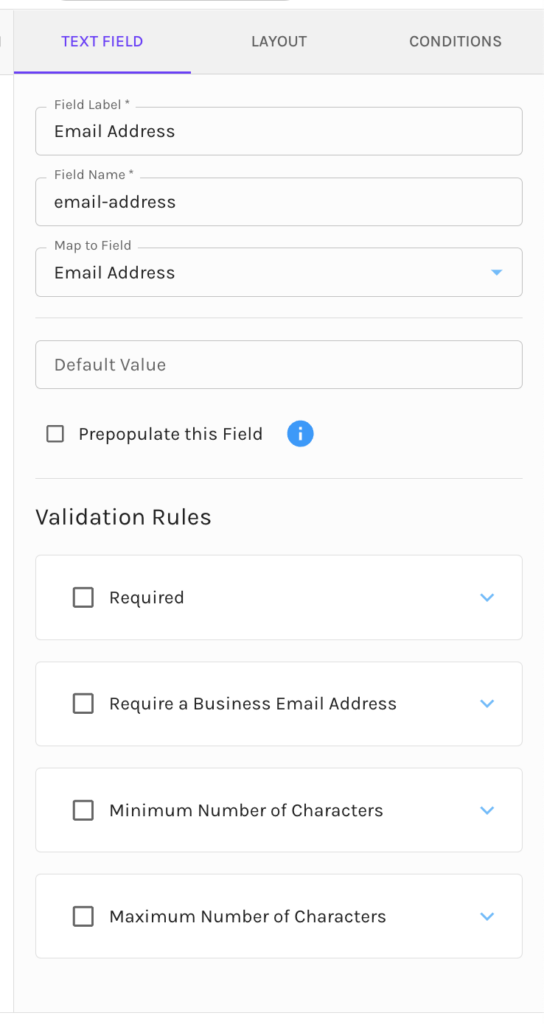Viewport: 544px width, 1024px height.
Task: Click the Require a Business Email Address label
Action: click(253, 704)
